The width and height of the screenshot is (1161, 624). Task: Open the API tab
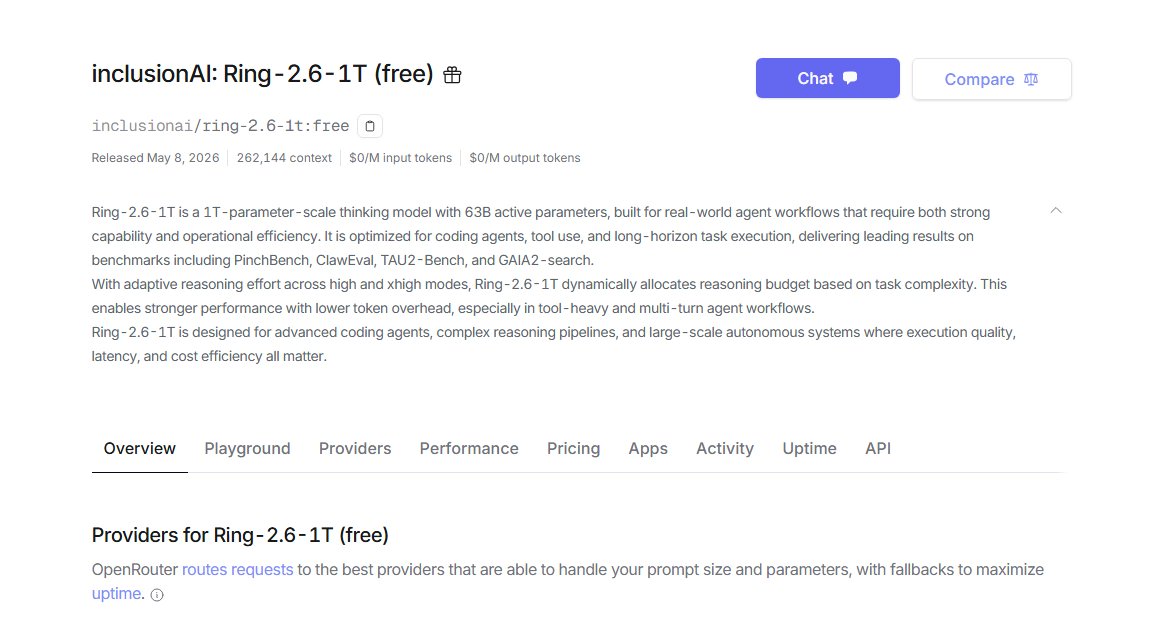pyautogui.click(x=877, y=449)
